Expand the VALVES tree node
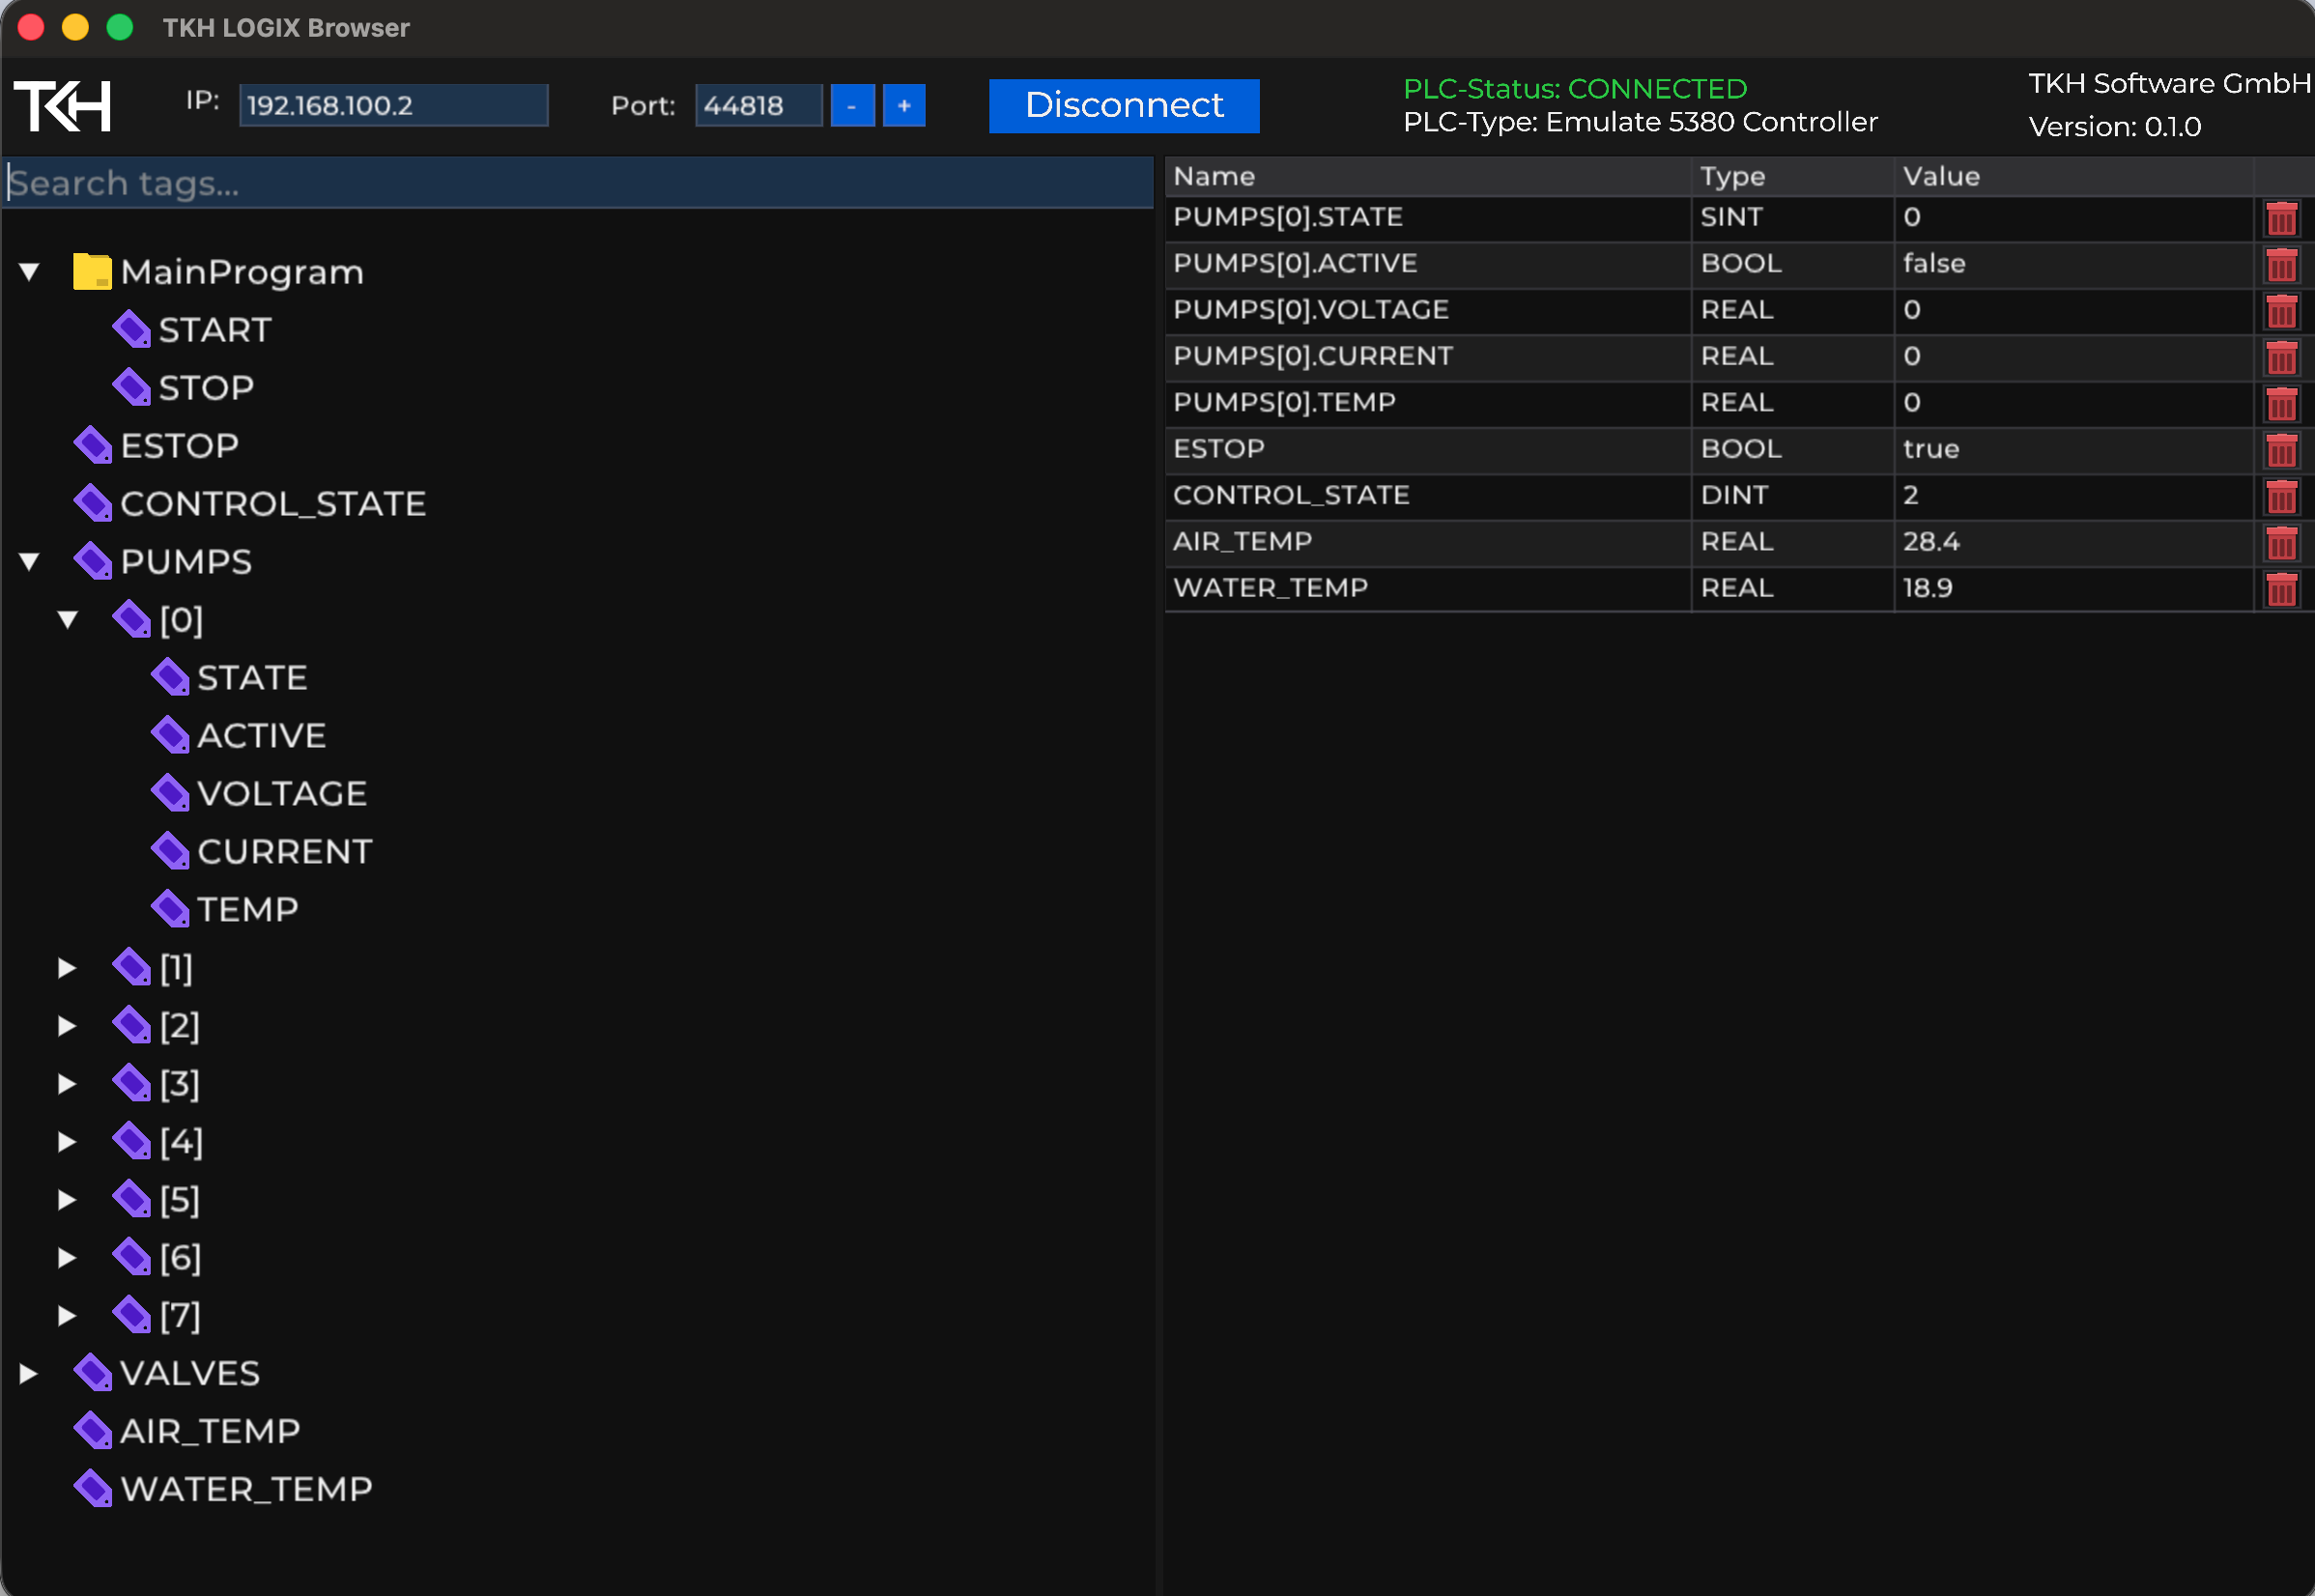The height and width of the screenshot is (1596, 2315). coord(28,1374)
